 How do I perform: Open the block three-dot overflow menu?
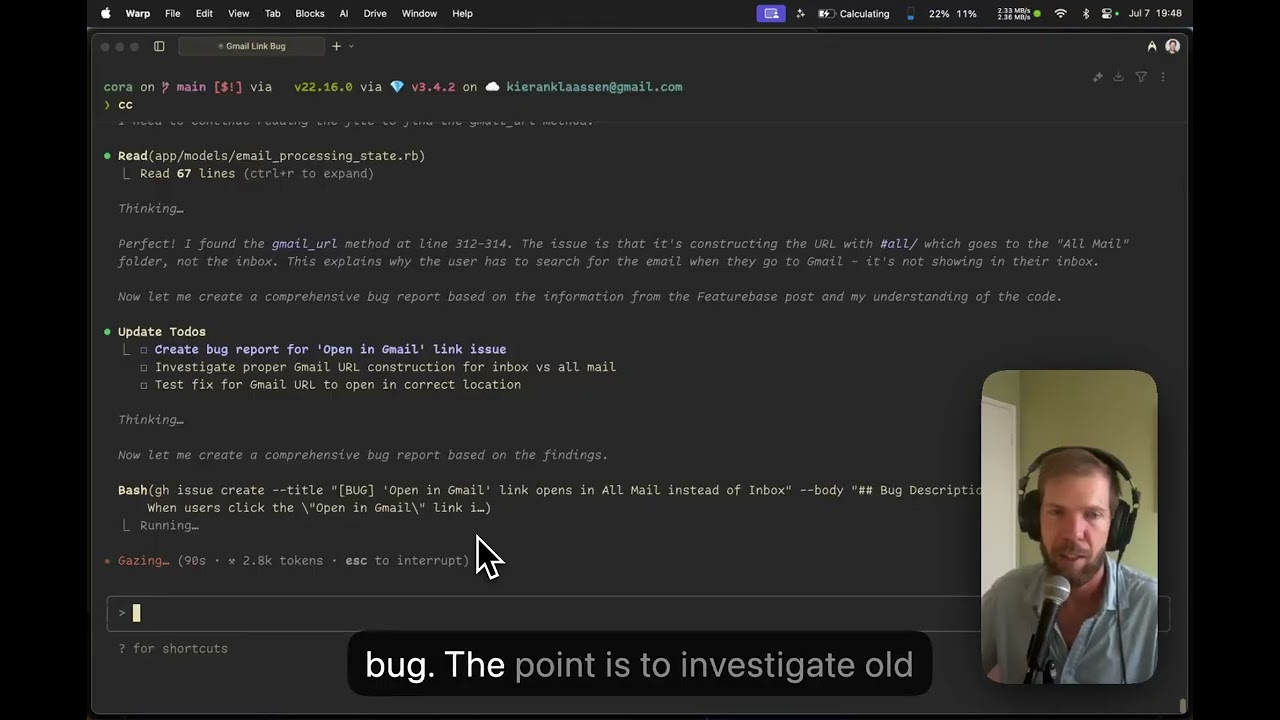point(1162,77)
